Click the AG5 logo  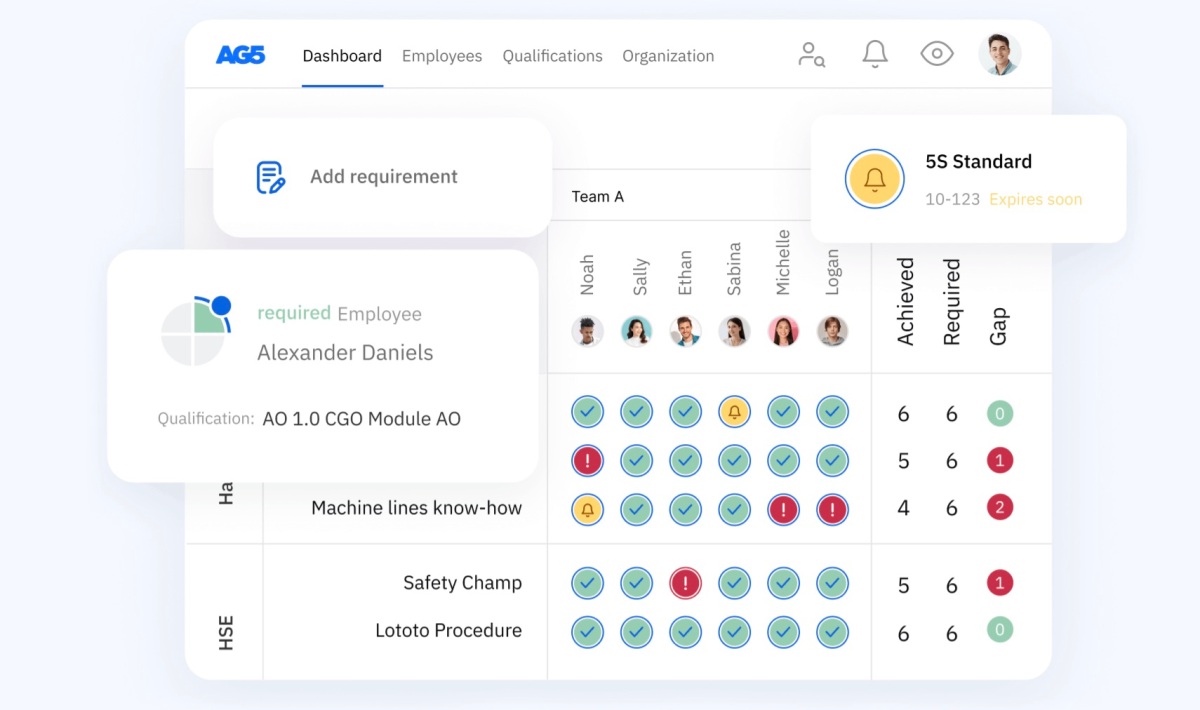click(240, 56)
